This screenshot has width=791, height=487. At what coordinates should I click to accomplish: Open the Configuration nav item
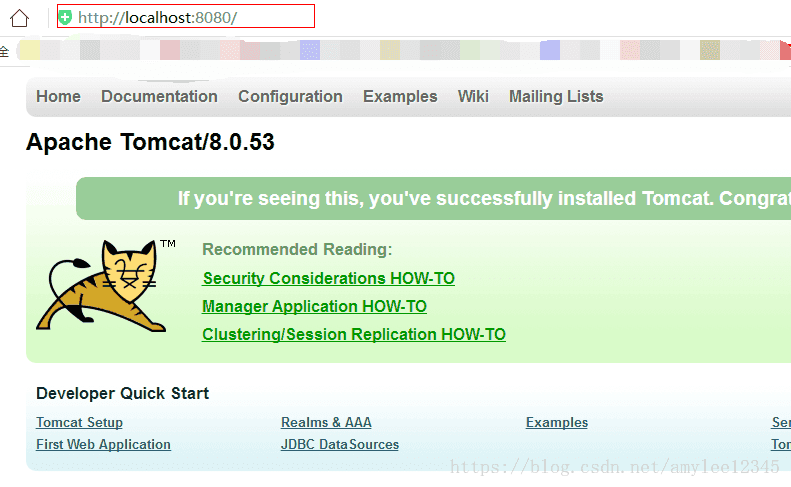coord(291,96)
